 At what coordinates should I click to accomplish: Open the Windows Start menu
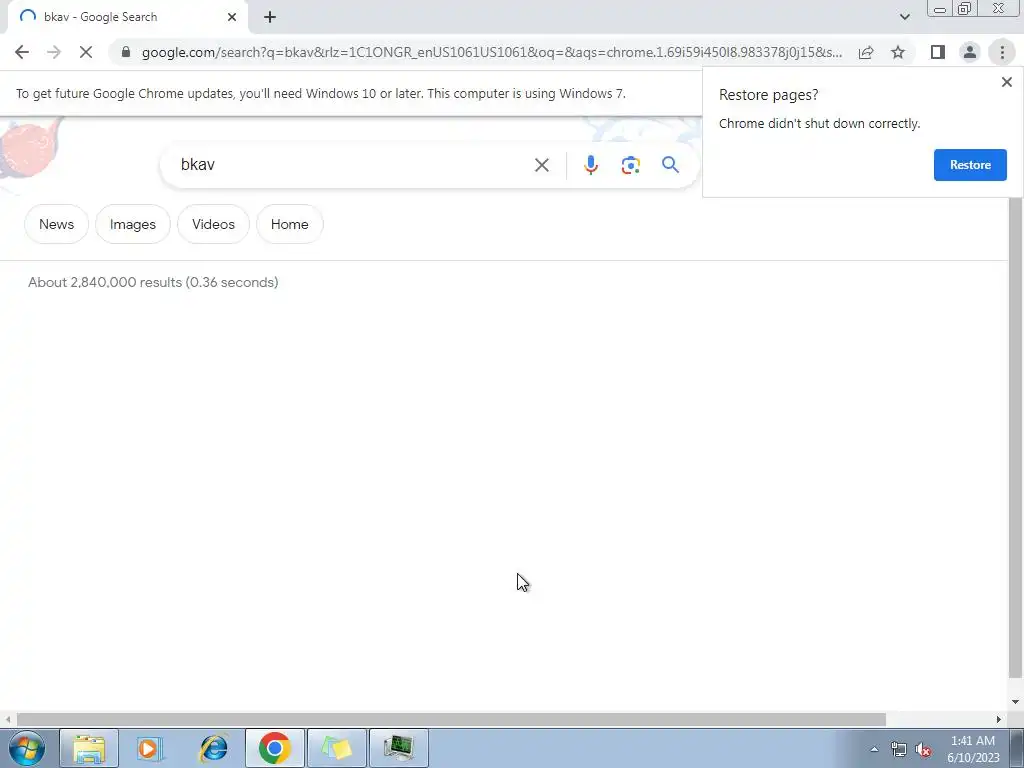[27, 748]
